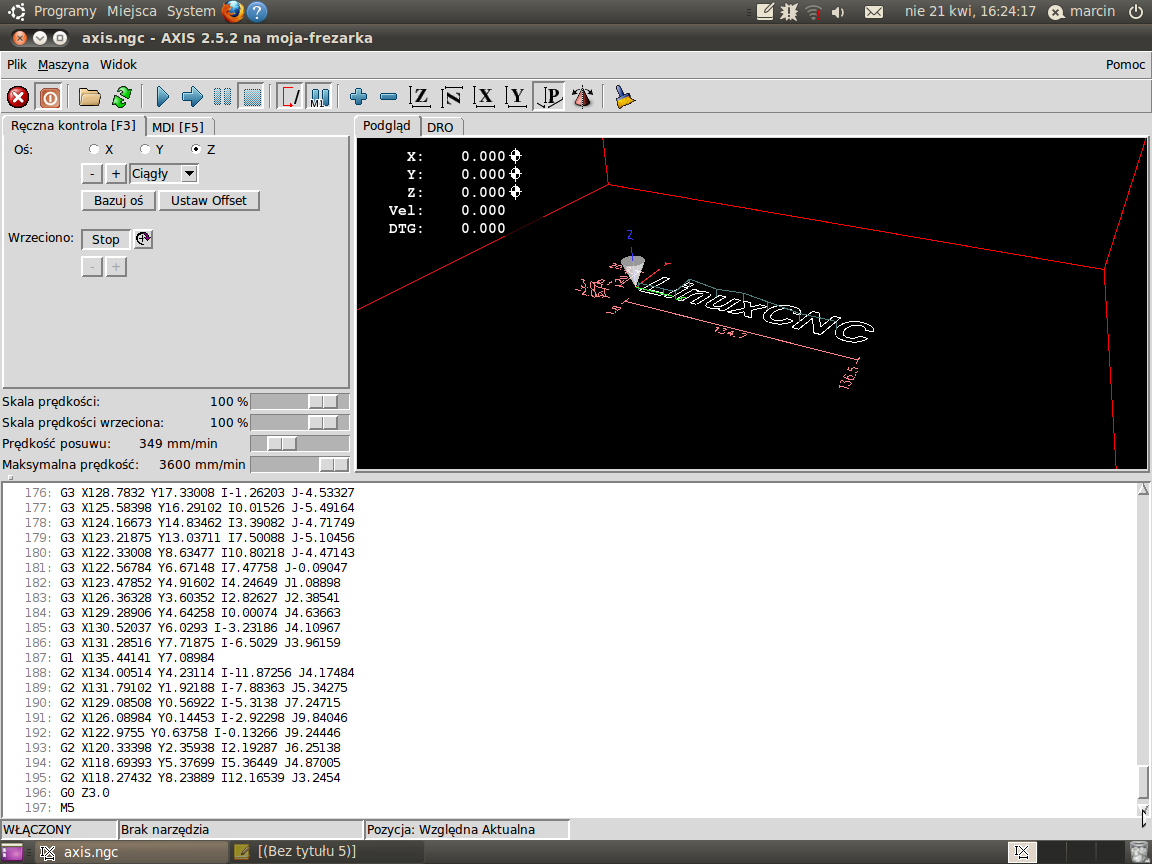Switch preview to X side view
Viewport: 1152px width, 864px height.
483,97
